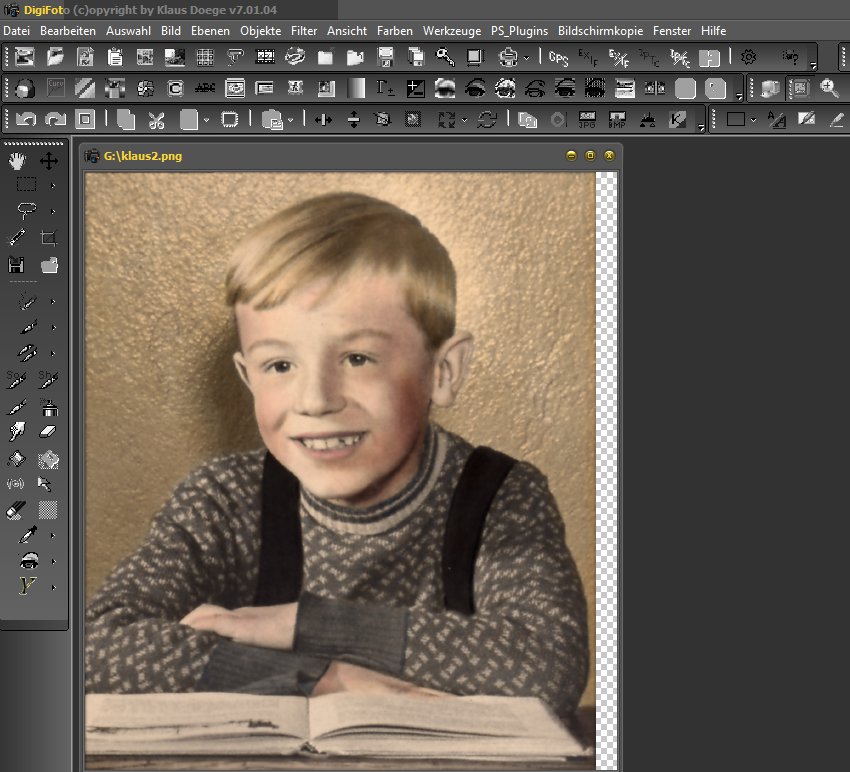Viewport: 850px width, 772px height.
Task: Click the magnifier zoom icon
Action: pyautogui.click(x=829, y=88)
